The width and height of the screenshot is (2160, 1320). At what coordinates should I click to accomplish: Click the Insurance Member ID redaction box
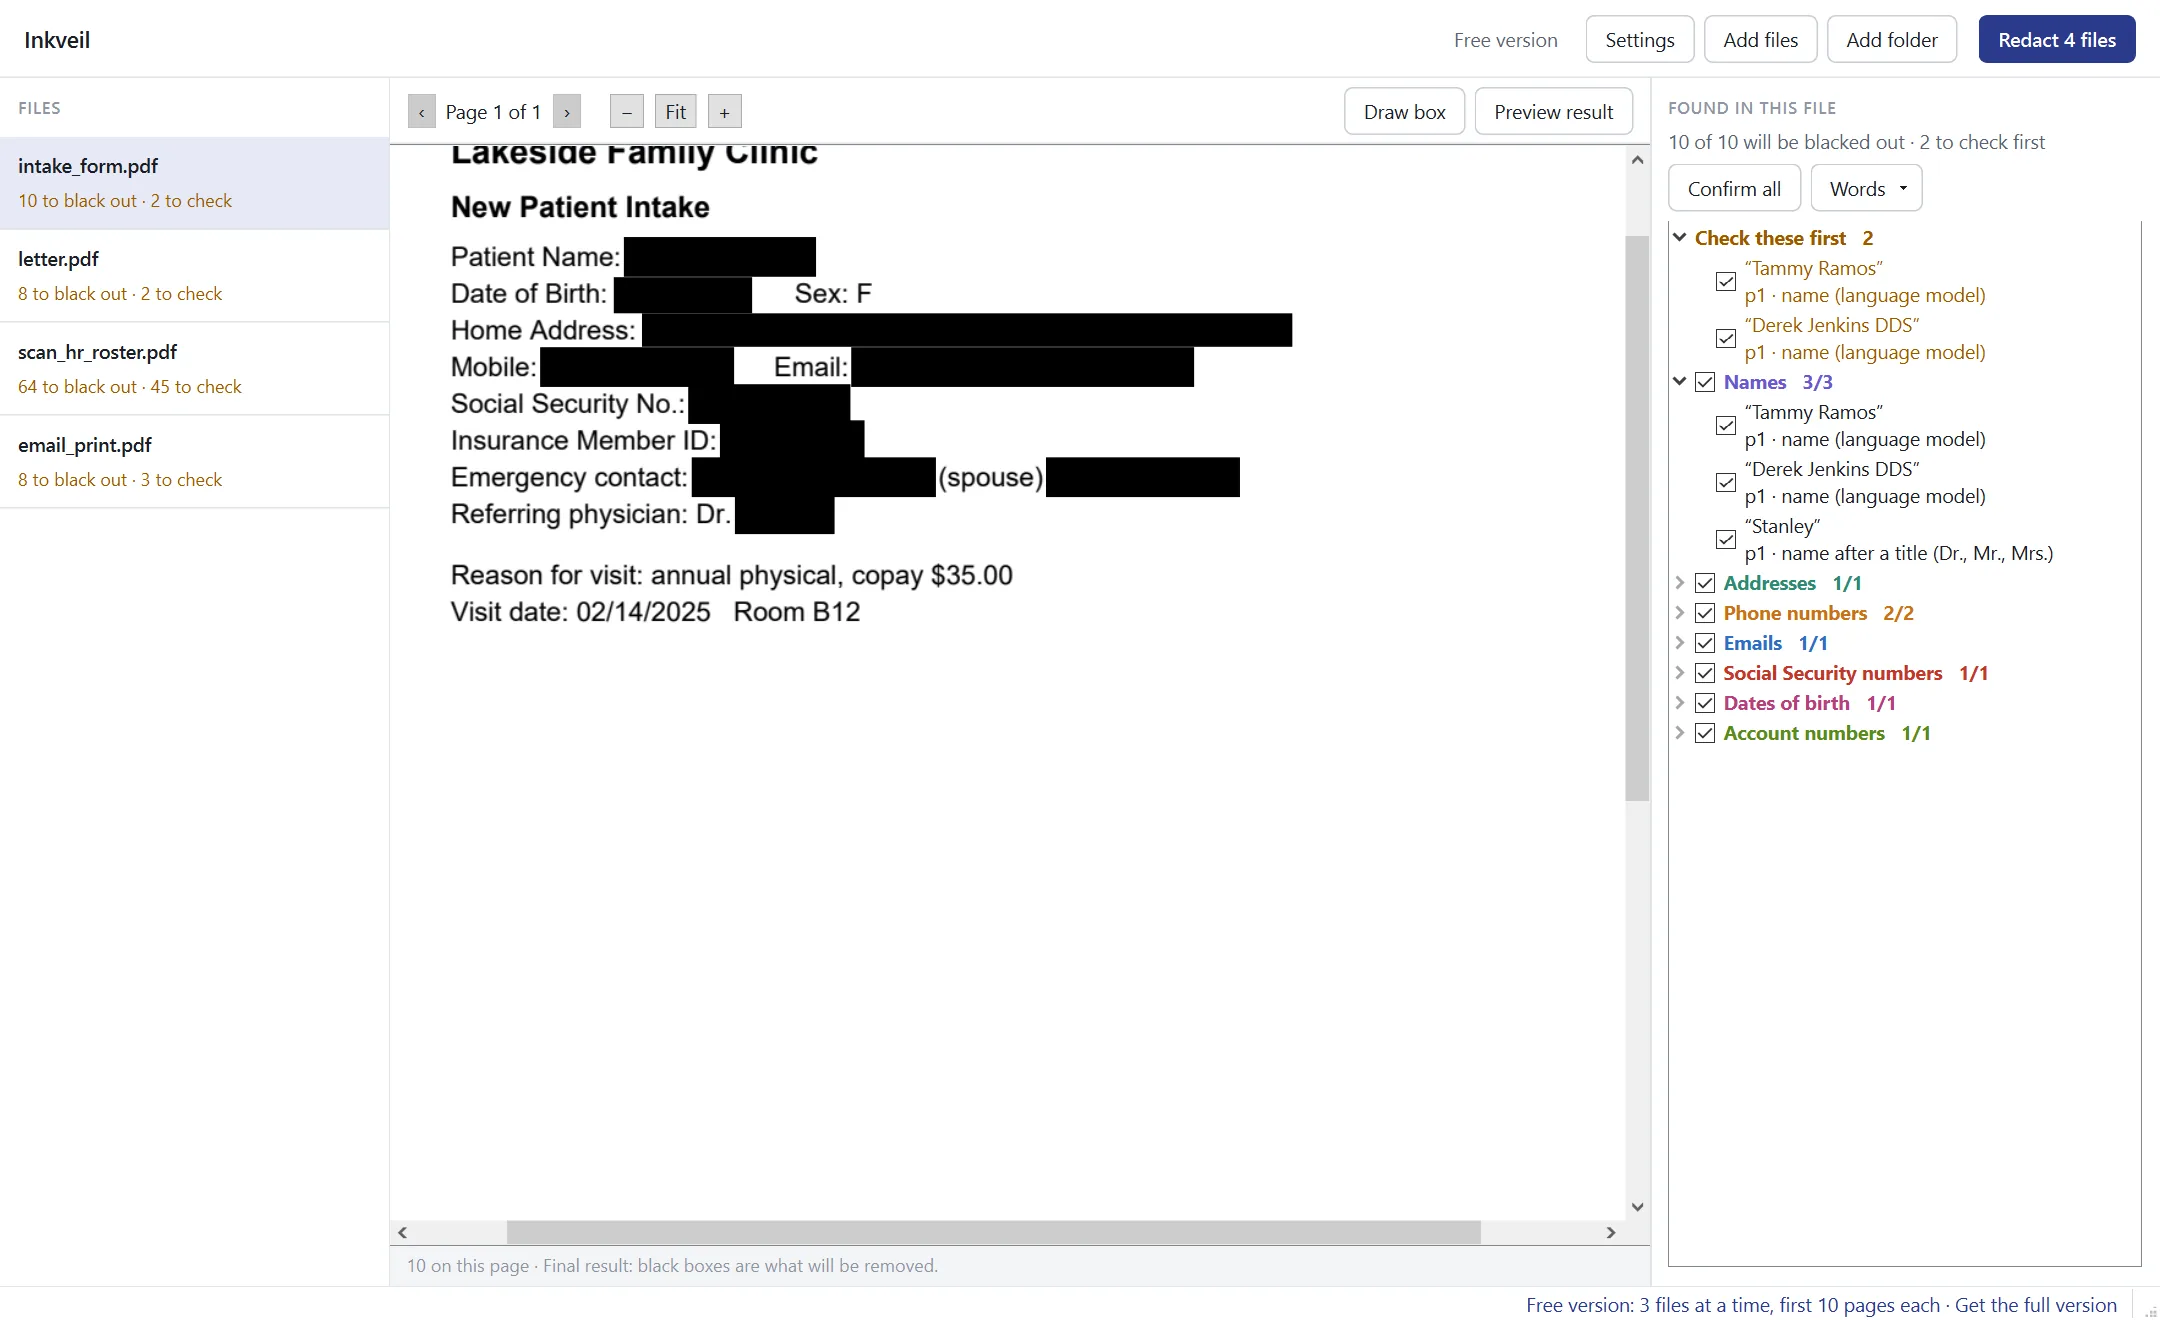click(792, 441)
